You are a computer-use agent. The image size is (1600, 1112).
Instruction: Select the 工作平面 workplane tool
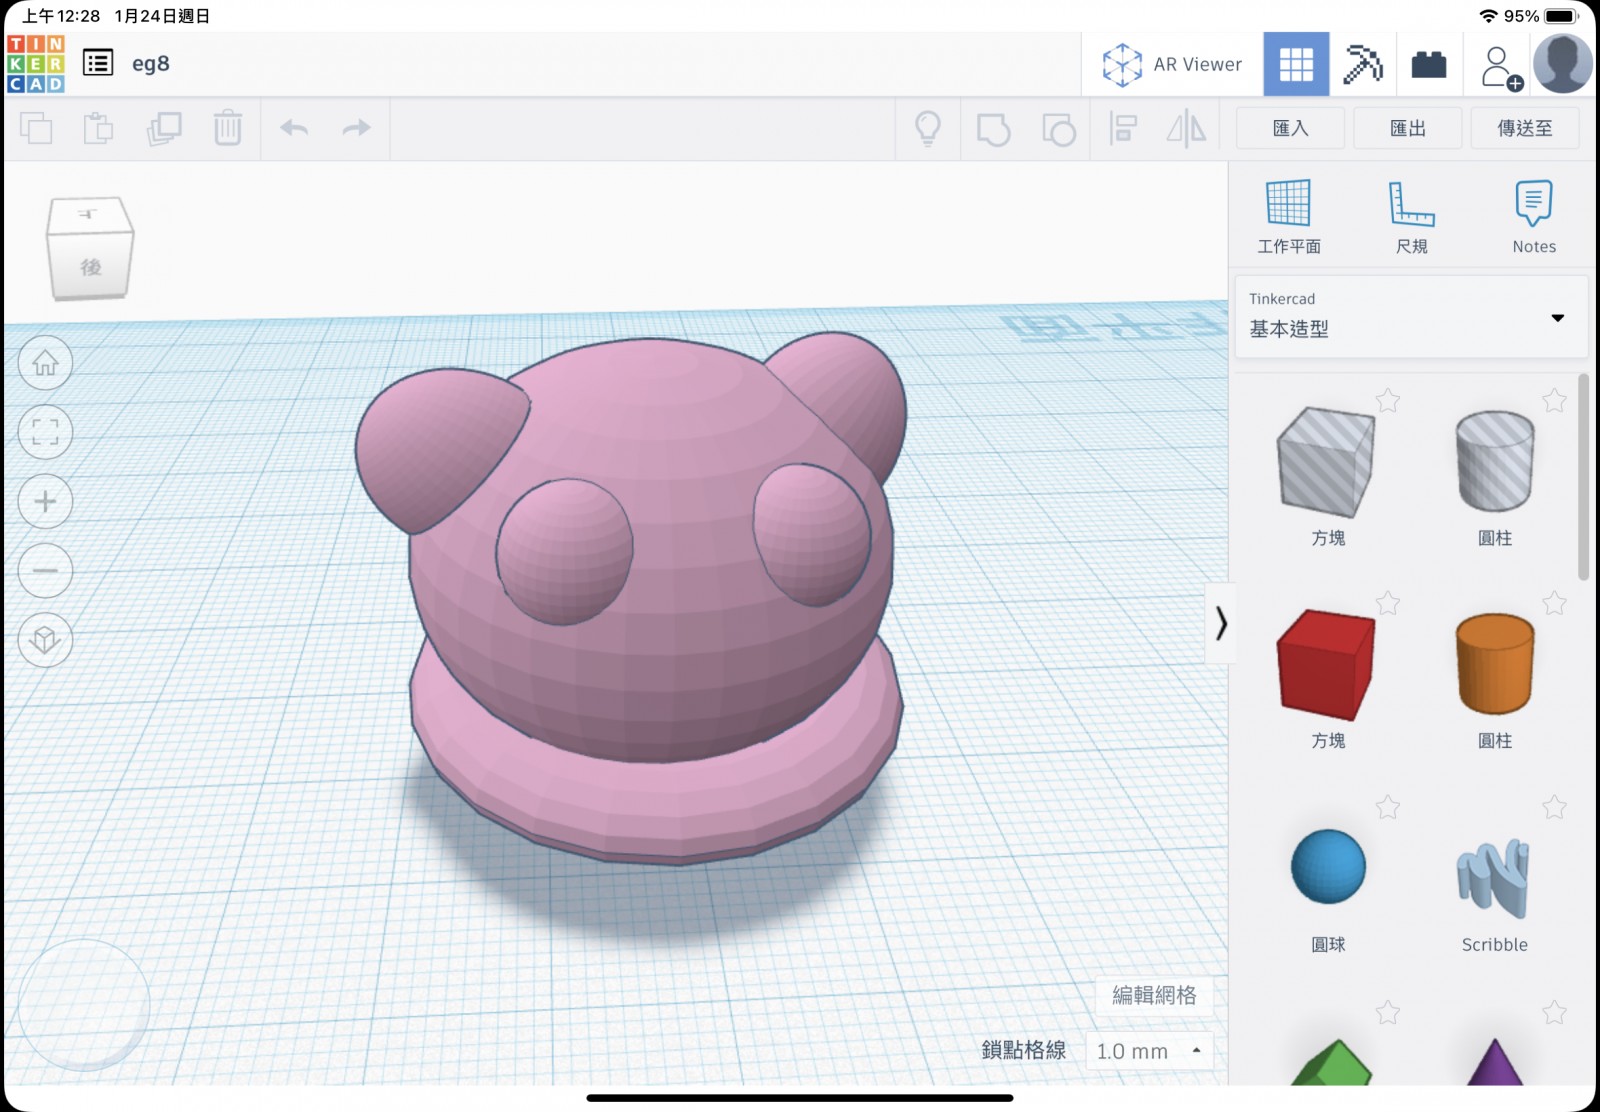click(1289, 216)
